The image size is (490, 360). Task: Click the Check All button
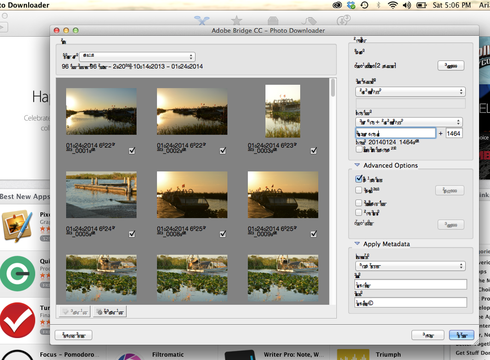[x=75, y=312]
